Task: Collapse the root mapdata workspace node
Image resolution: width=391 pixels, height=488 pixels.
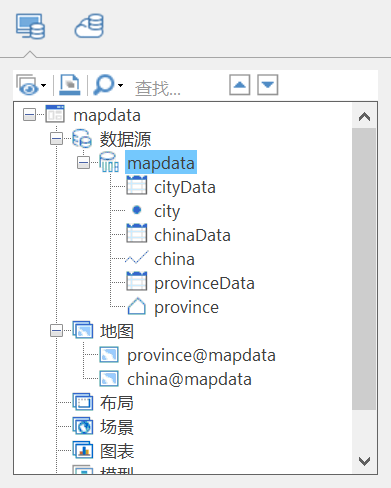Action: click(x=29, y=115)
